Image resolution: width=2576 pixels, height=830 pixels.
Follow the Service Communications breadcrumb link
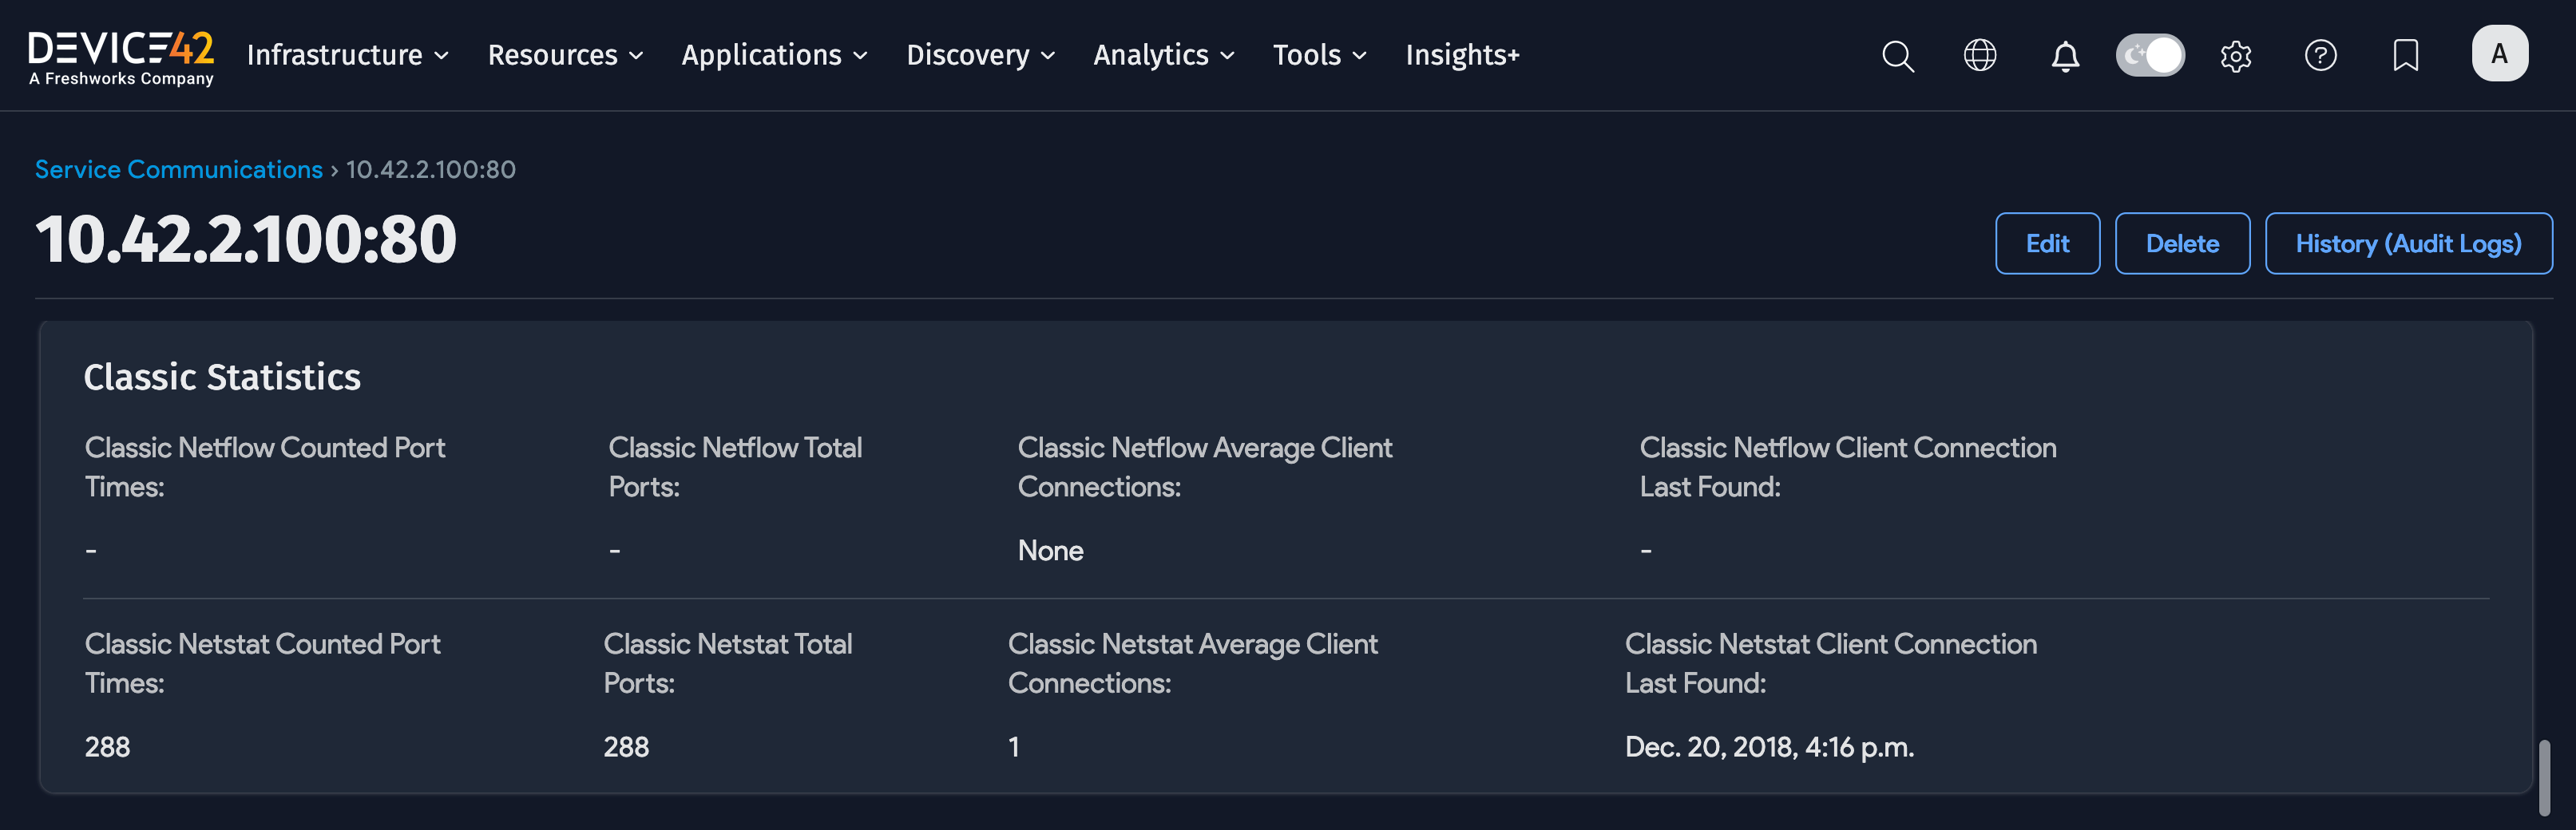tap(179, 170)
